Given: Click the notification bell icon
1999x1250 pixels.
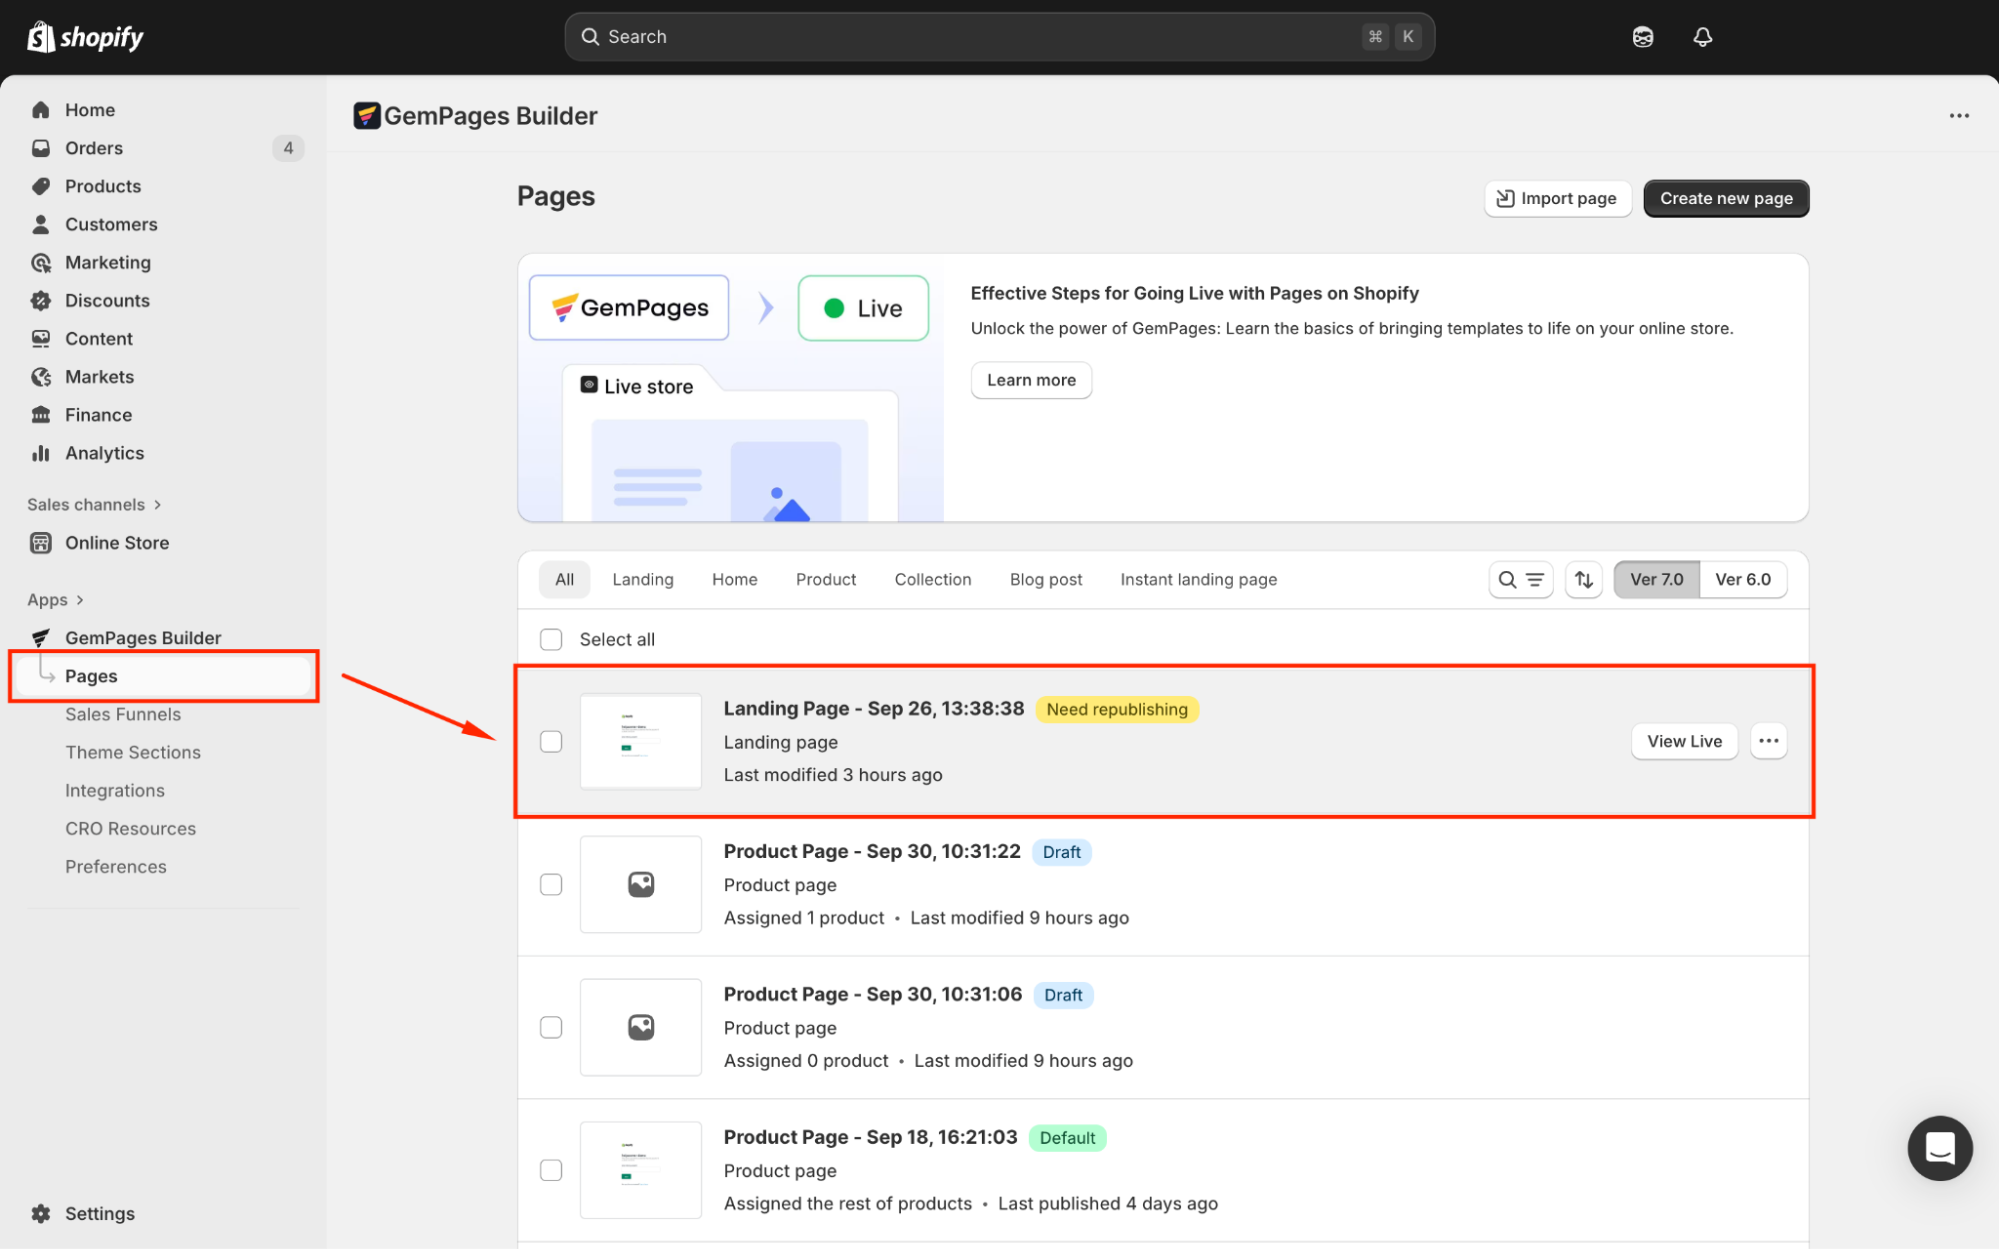Looking at the screenshot, I should (x=1702, y=37).
